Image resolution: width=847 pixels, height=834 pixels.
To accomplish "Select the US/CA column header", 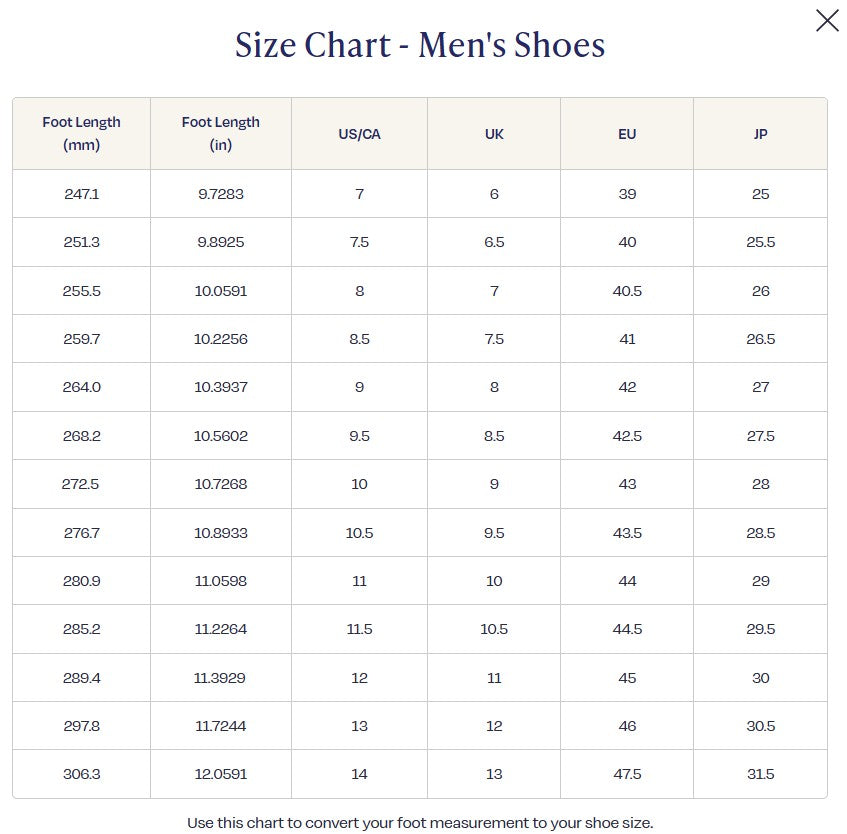I will [359, 134].
